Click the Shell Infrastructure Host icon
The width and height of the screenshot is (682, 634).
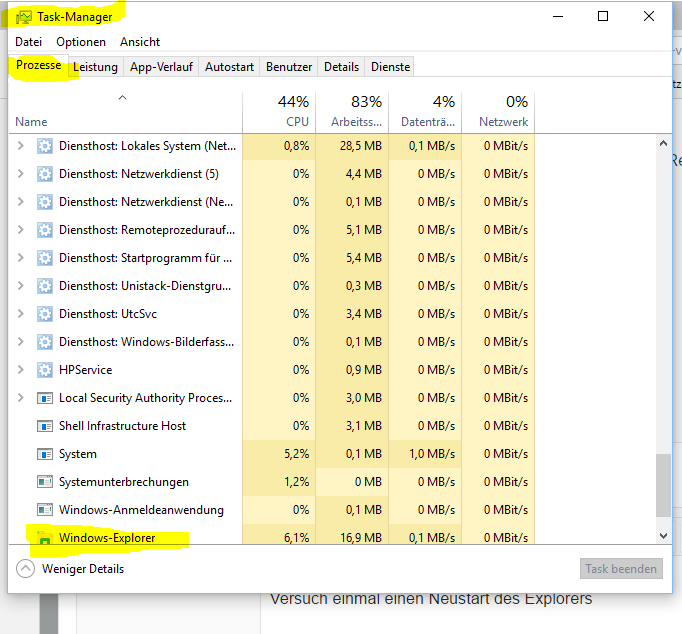(45, 426)
